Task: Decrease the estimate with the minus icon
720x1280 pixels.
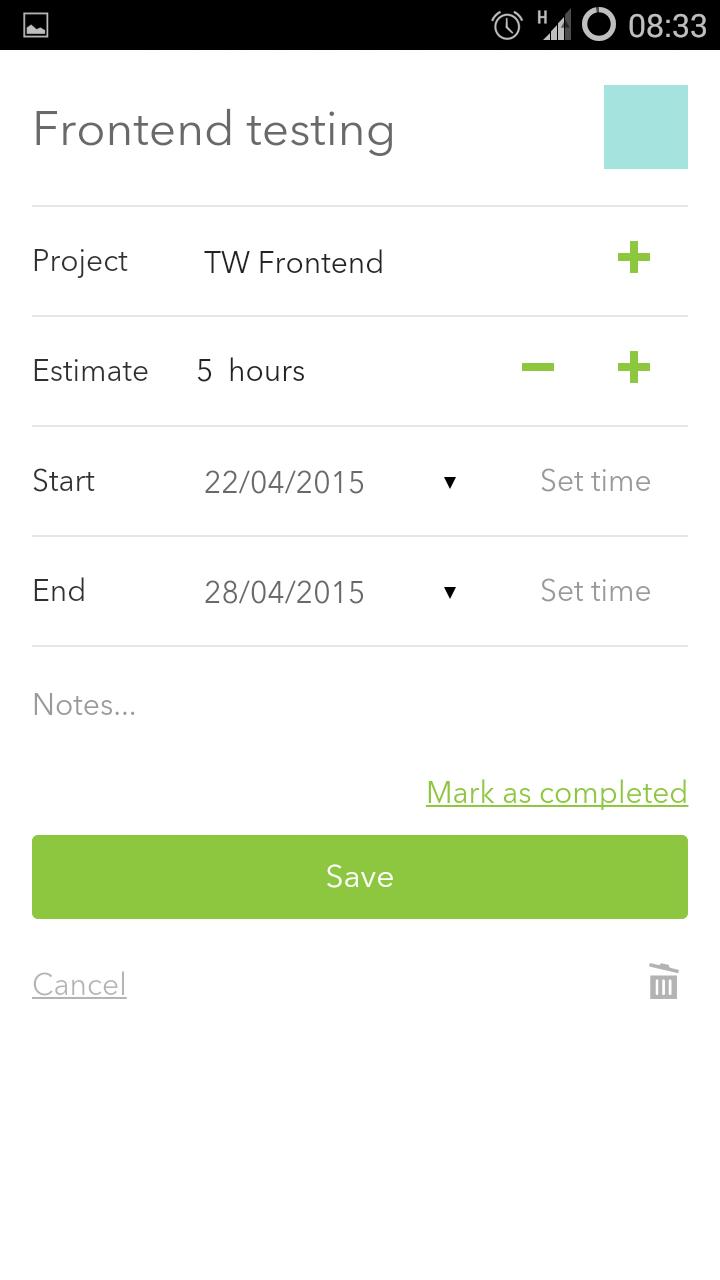Action: pyautogui.click(x=538, y=368)
